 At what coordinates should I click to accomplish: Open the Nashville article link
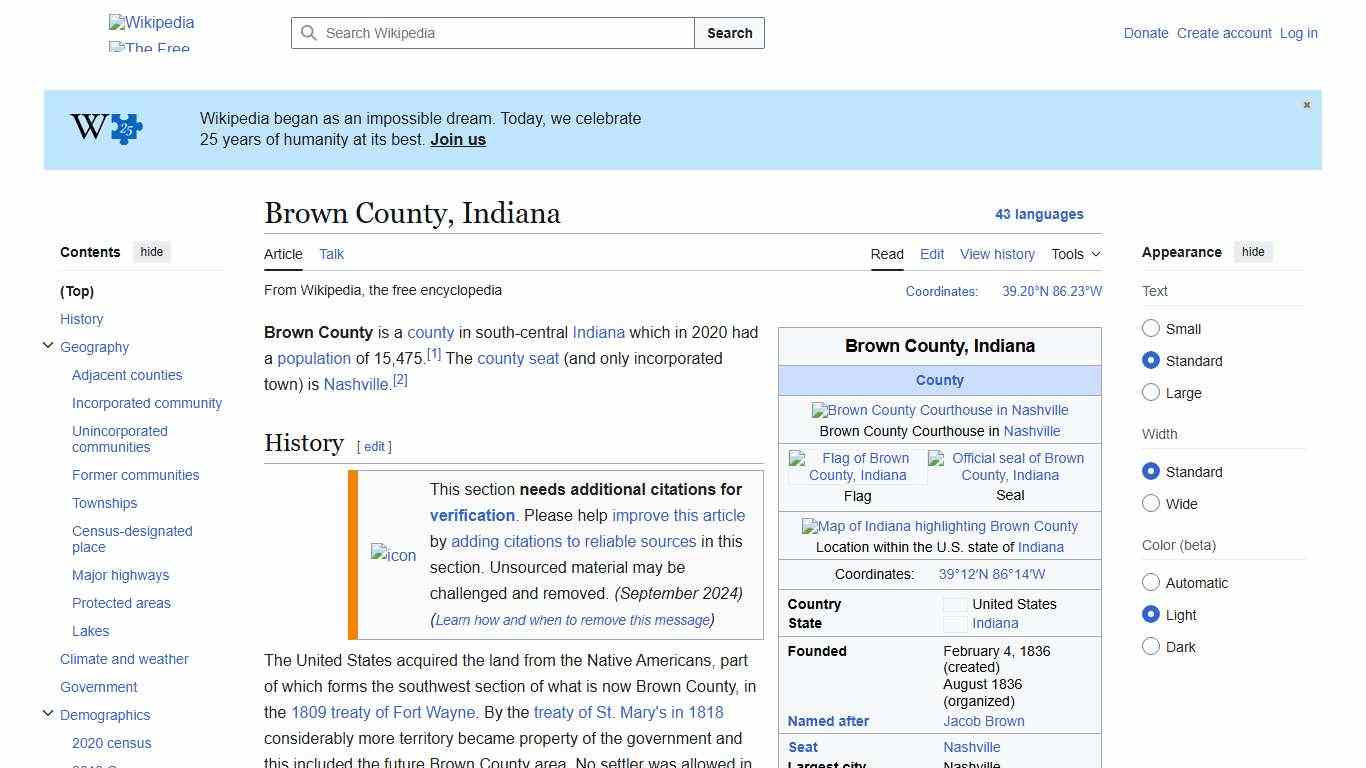355,384
